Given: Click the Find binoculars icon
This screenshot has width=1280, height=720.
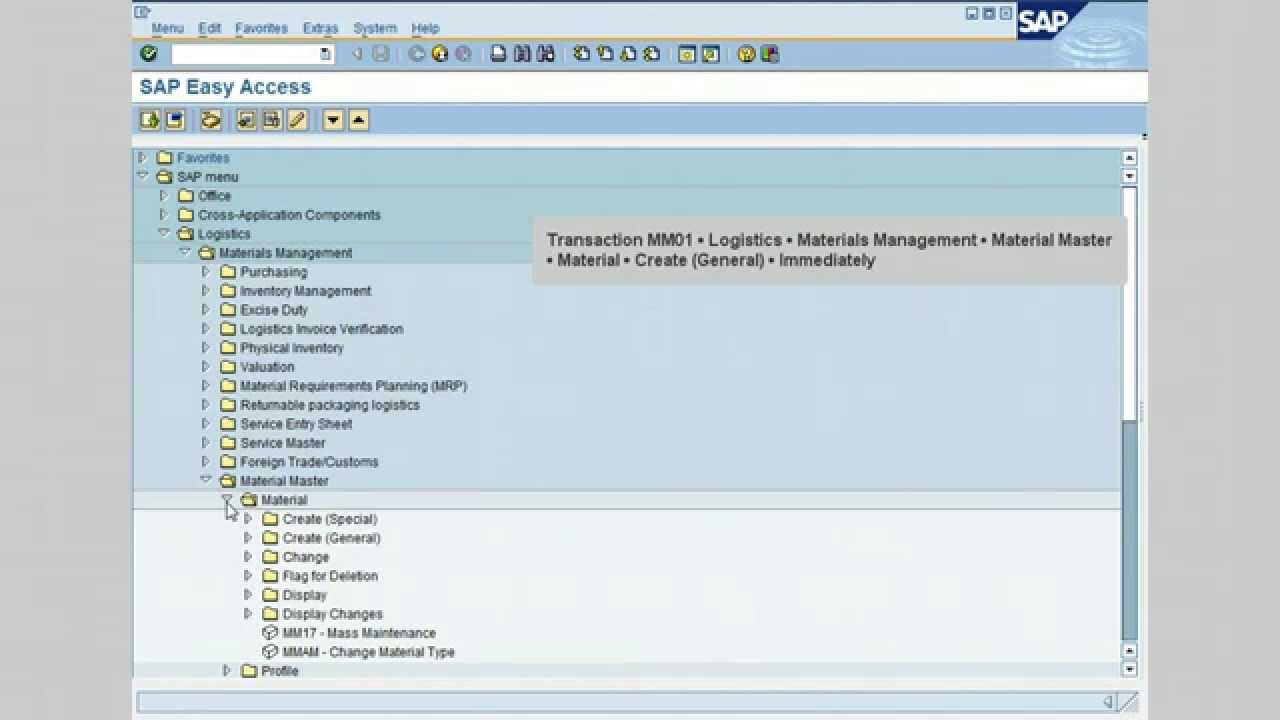Looking at the screenshot, I should (522, 54).
